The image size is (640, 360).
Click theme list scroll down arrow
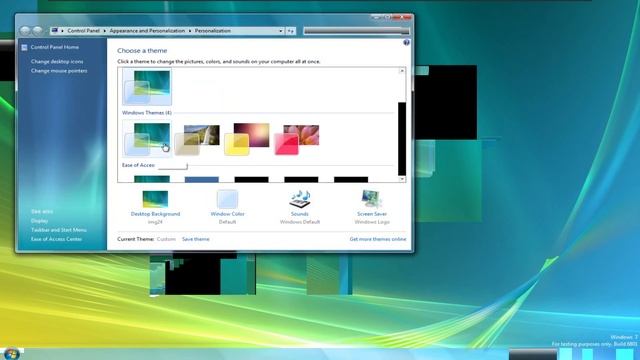[402, 179]
